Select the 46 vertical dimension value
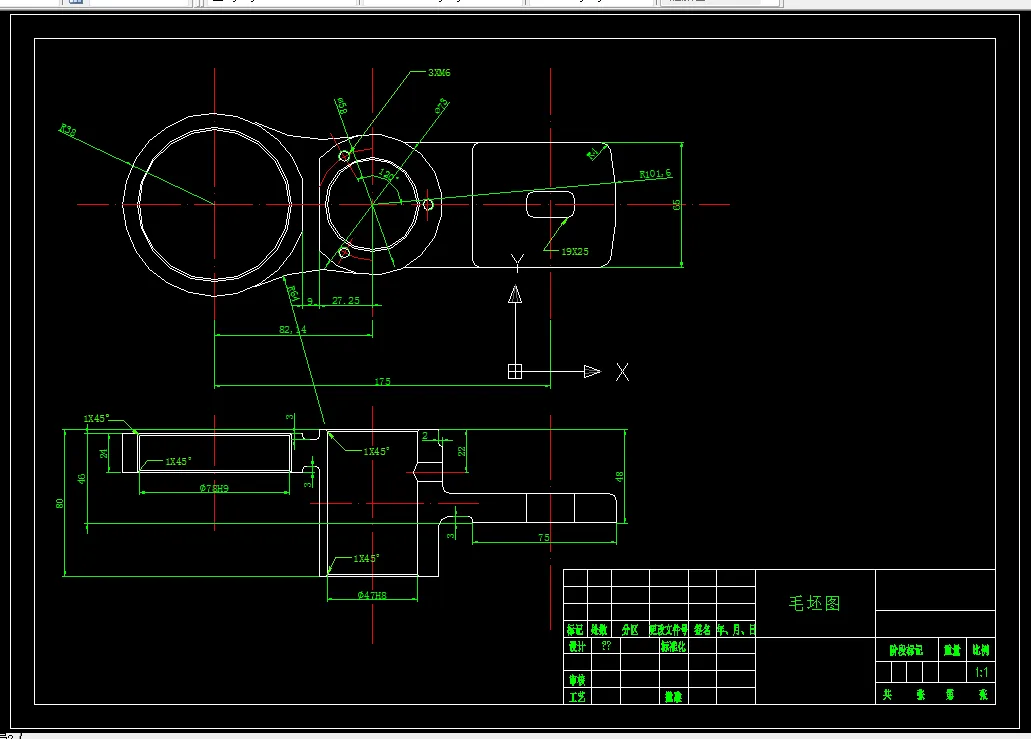1031x739 pixels. click(x=82, y=479)
